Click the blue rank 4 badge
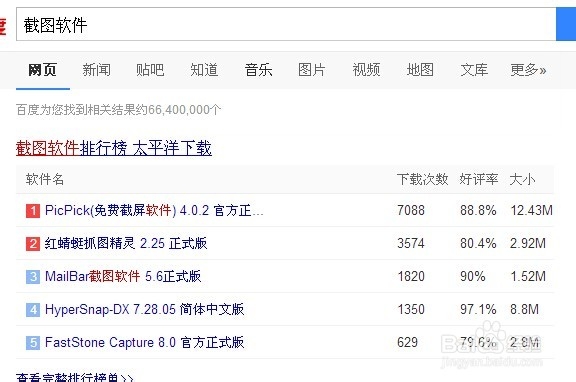The width and height of the screenshot is (576, 382). [x=33, y=310]
